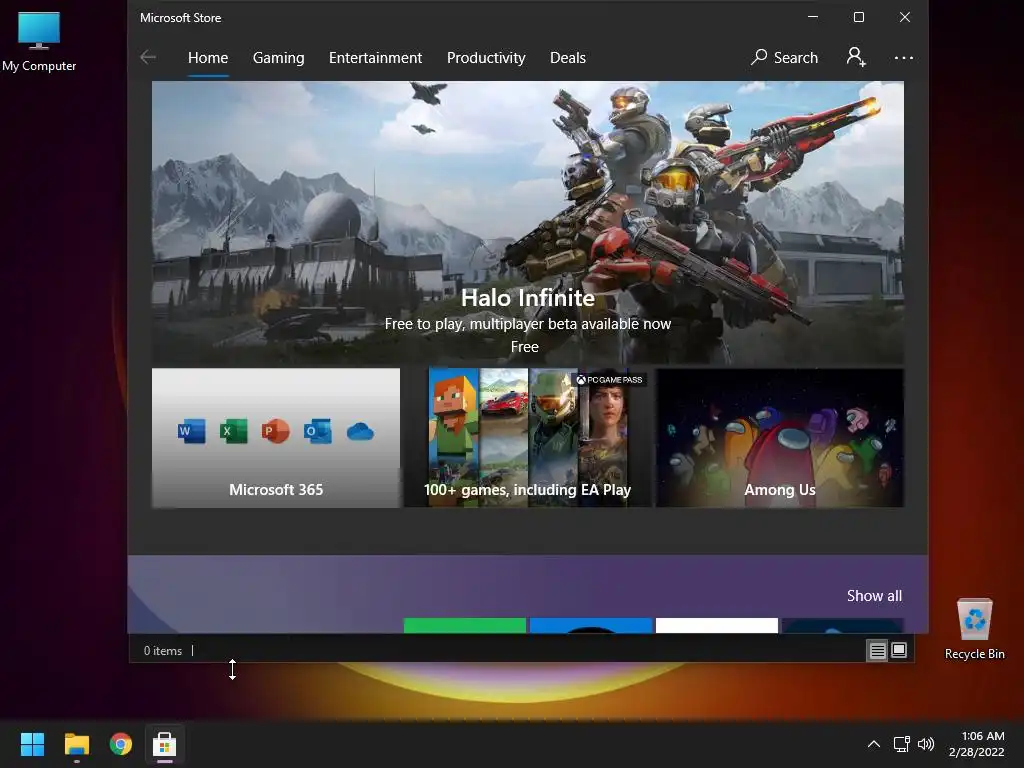Go back with the Store back arrow

pyautogui.click(x=148, y=57)
